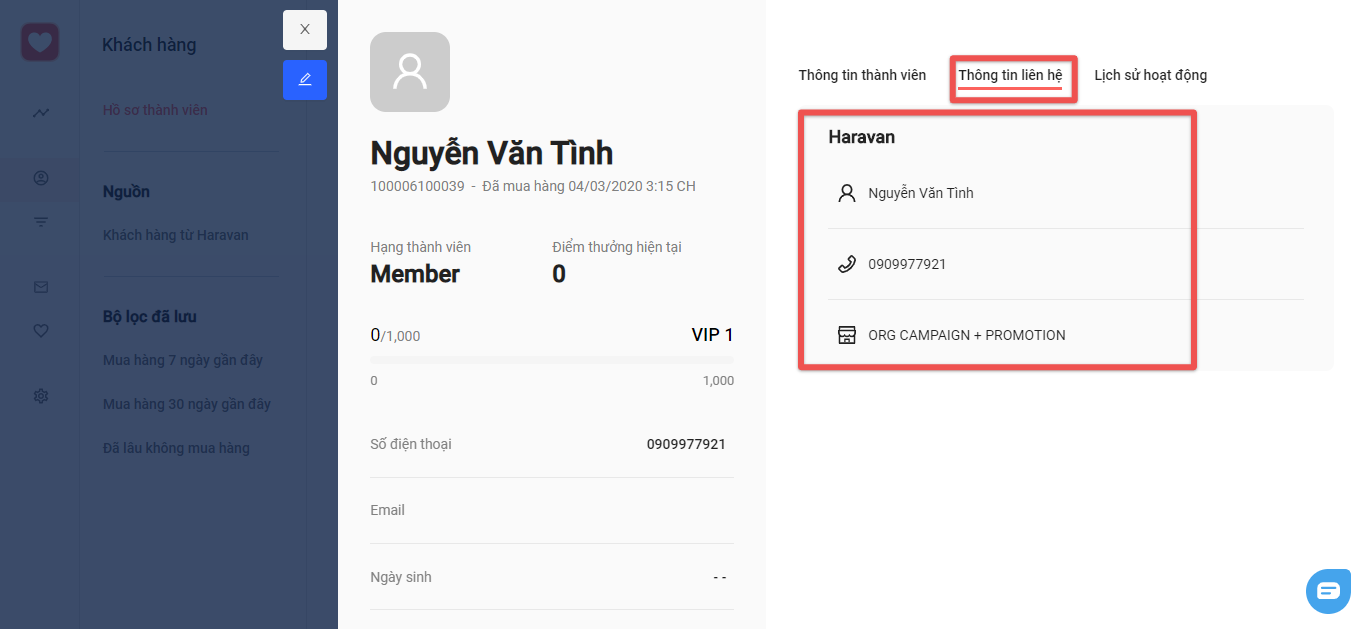This screenshot has height=629, width=1366.
Task: Apply Đã lâu không mua hàng filter
Action: point(176,448)
